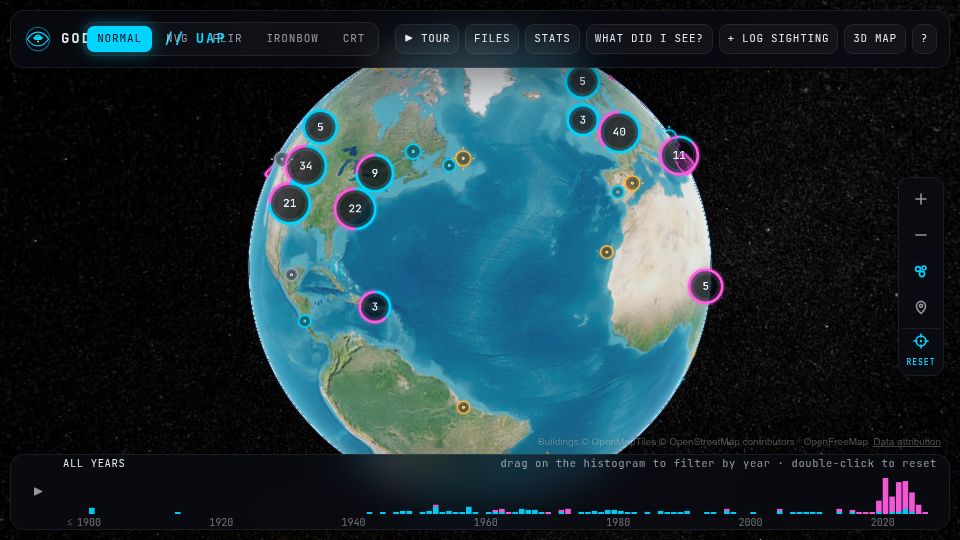Zoom out with the minus icon
This screenshot has height=540, width=960.
[x=921, y=235]
